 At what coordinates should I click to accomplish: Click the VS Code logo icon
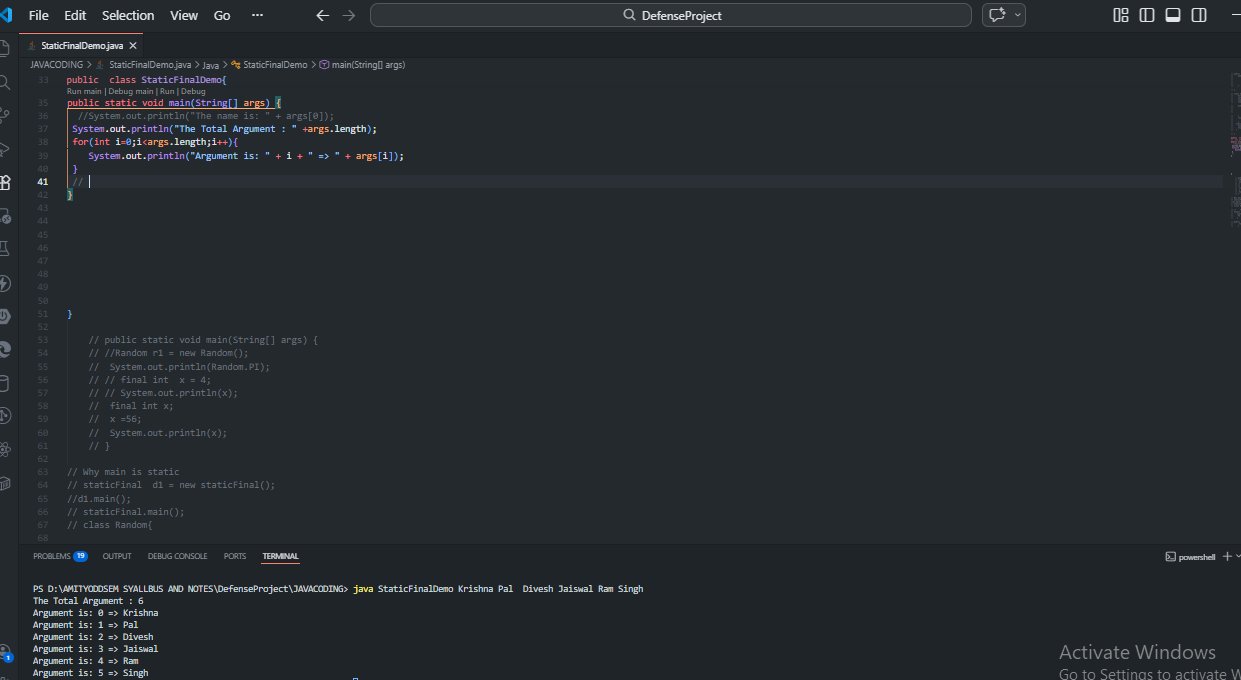[x=7, y=15]
